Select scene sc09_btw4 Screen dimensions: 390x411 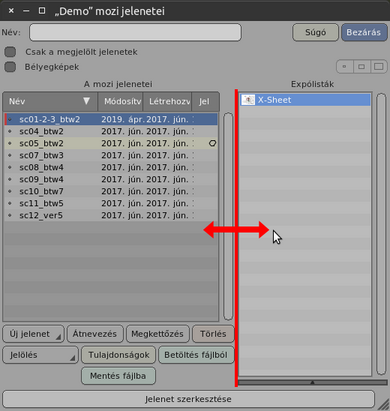[111, 179]
